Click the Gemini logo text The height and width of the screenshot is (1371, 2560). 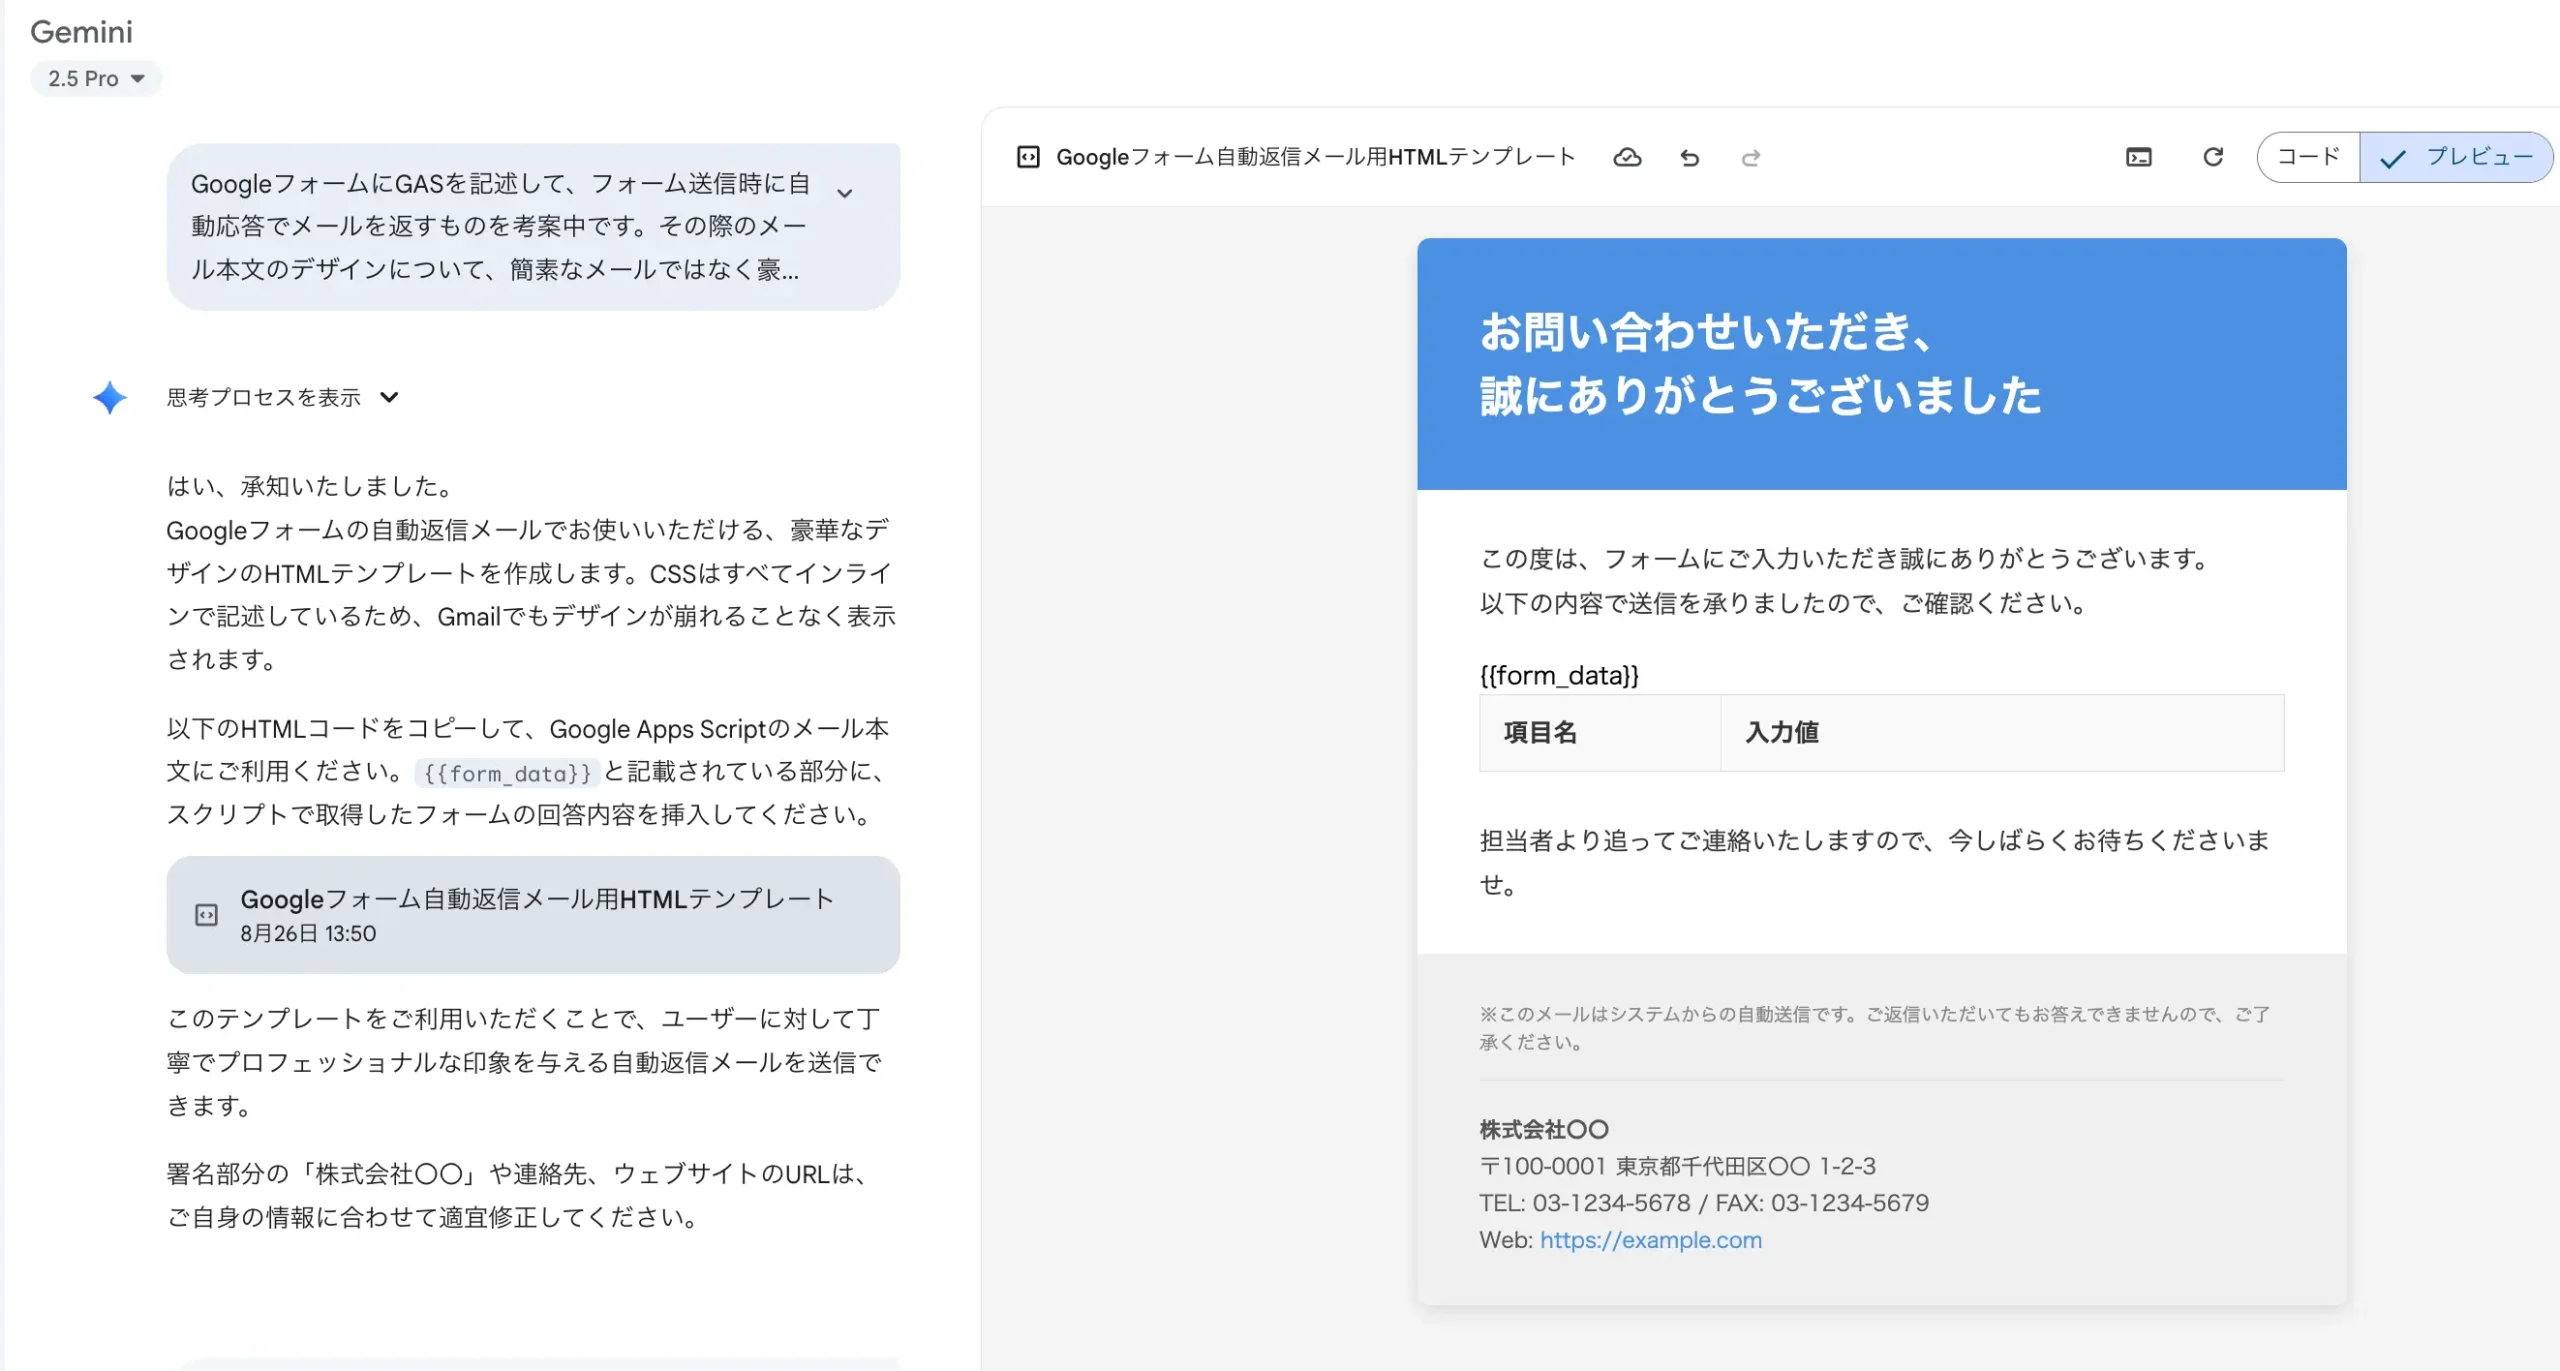click(81, 31)
